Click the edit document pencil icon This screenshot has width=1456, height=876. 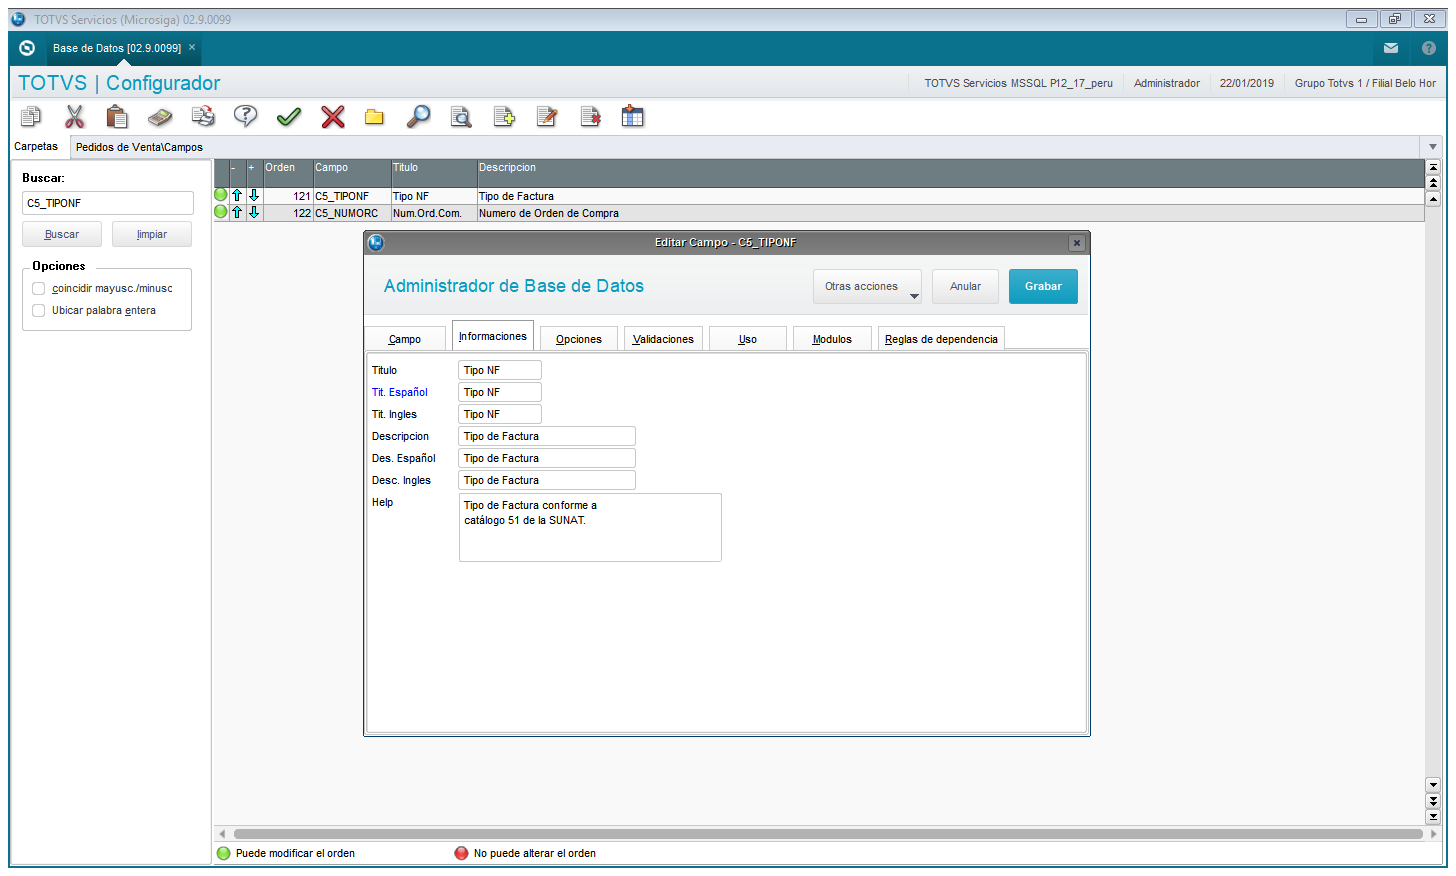click(547, 117)
